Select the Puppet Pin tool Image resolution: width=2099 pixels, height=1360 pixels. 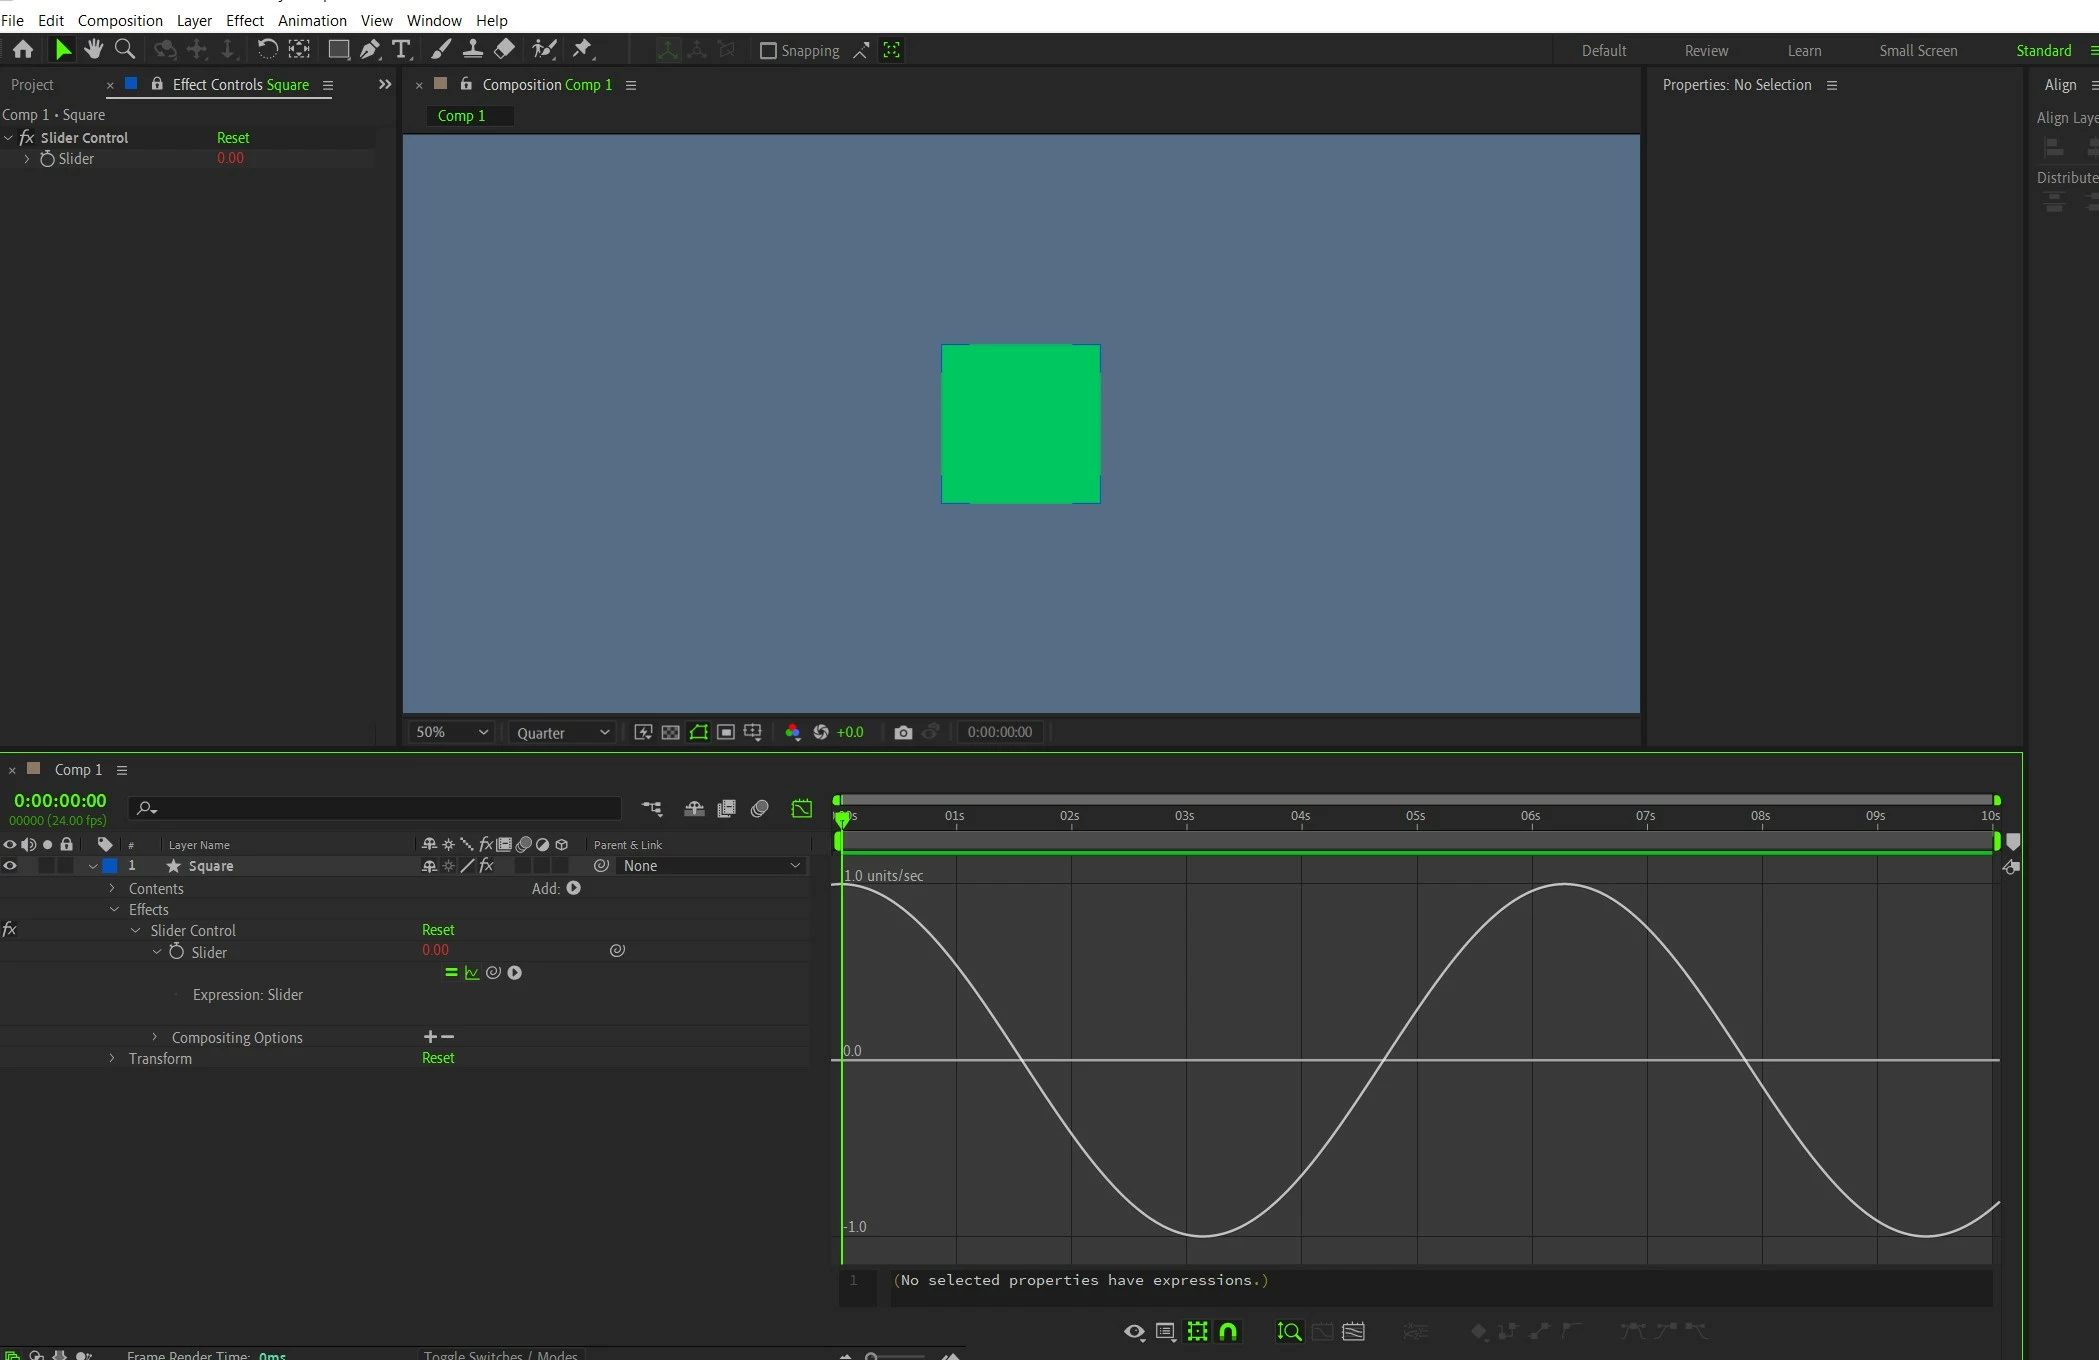[x=582, y=49]
